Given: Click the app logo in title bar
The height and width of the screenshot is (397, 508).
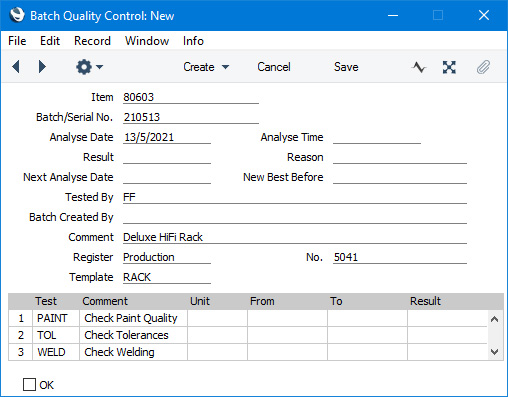Looking at the screenshot, I should (x=17, y=15).
